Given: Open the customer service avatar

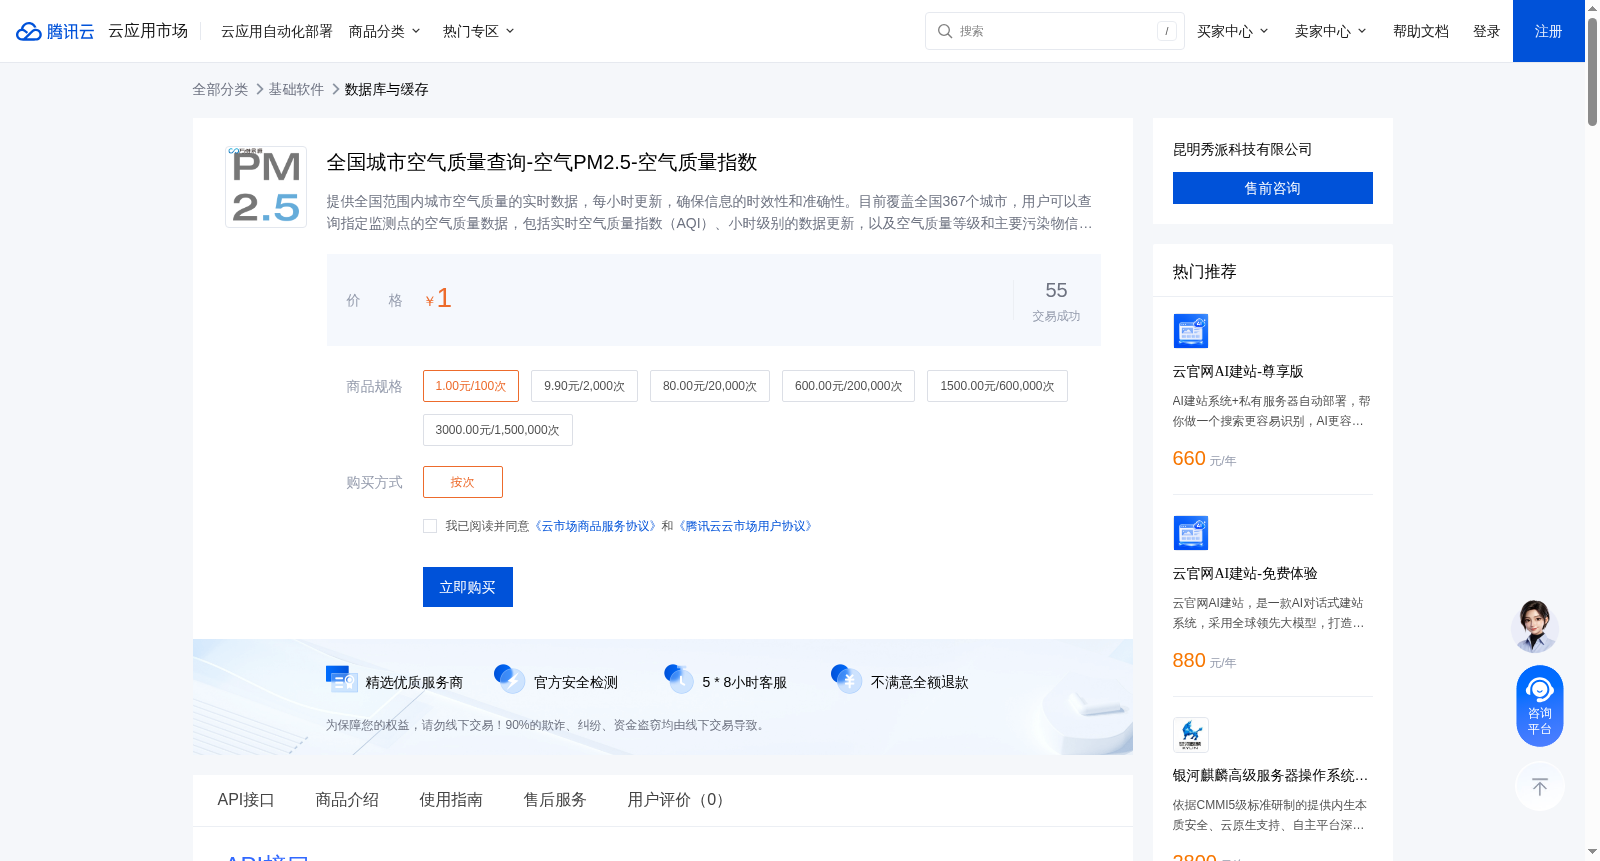Looking at the screenshot, I should pyautogui.click(x=1534, y=626).
